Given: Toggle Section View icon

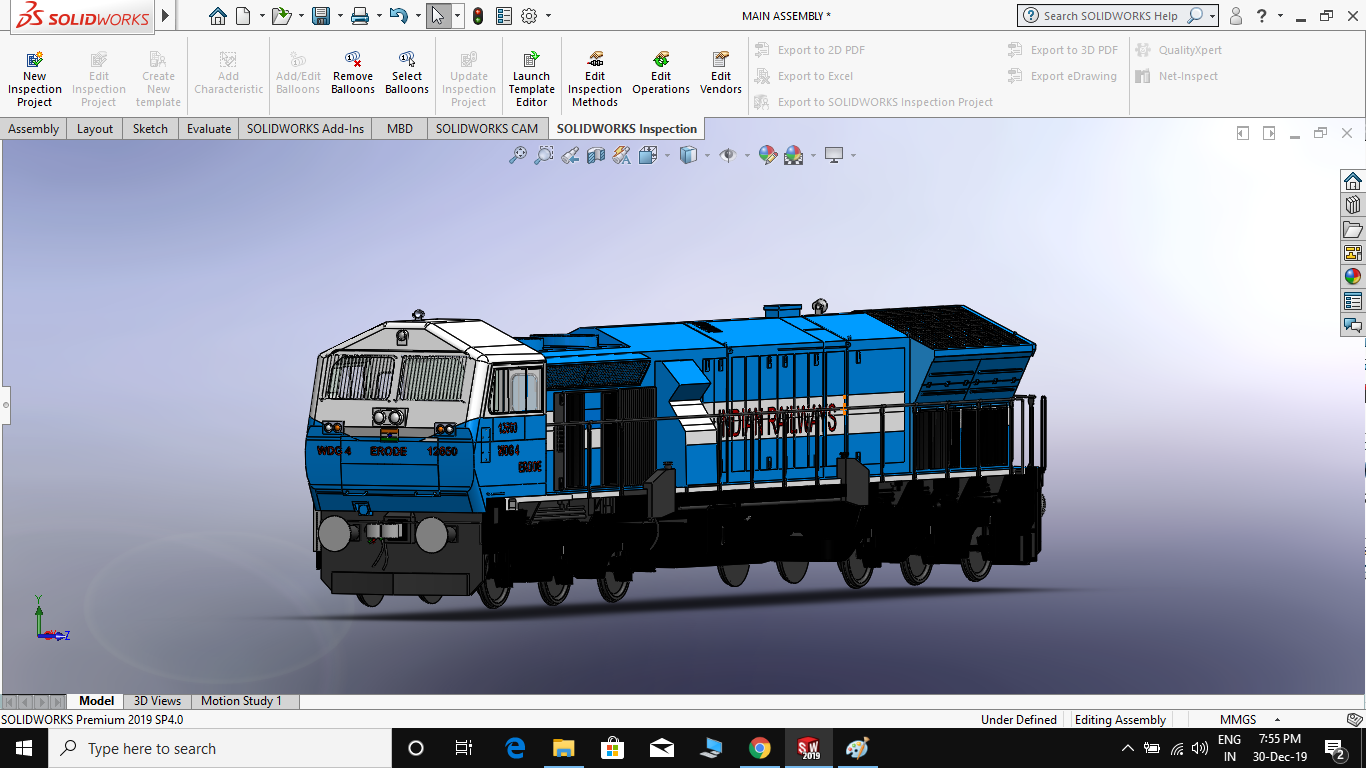Looking at the screenshot, I should click(x=596, y=155).
